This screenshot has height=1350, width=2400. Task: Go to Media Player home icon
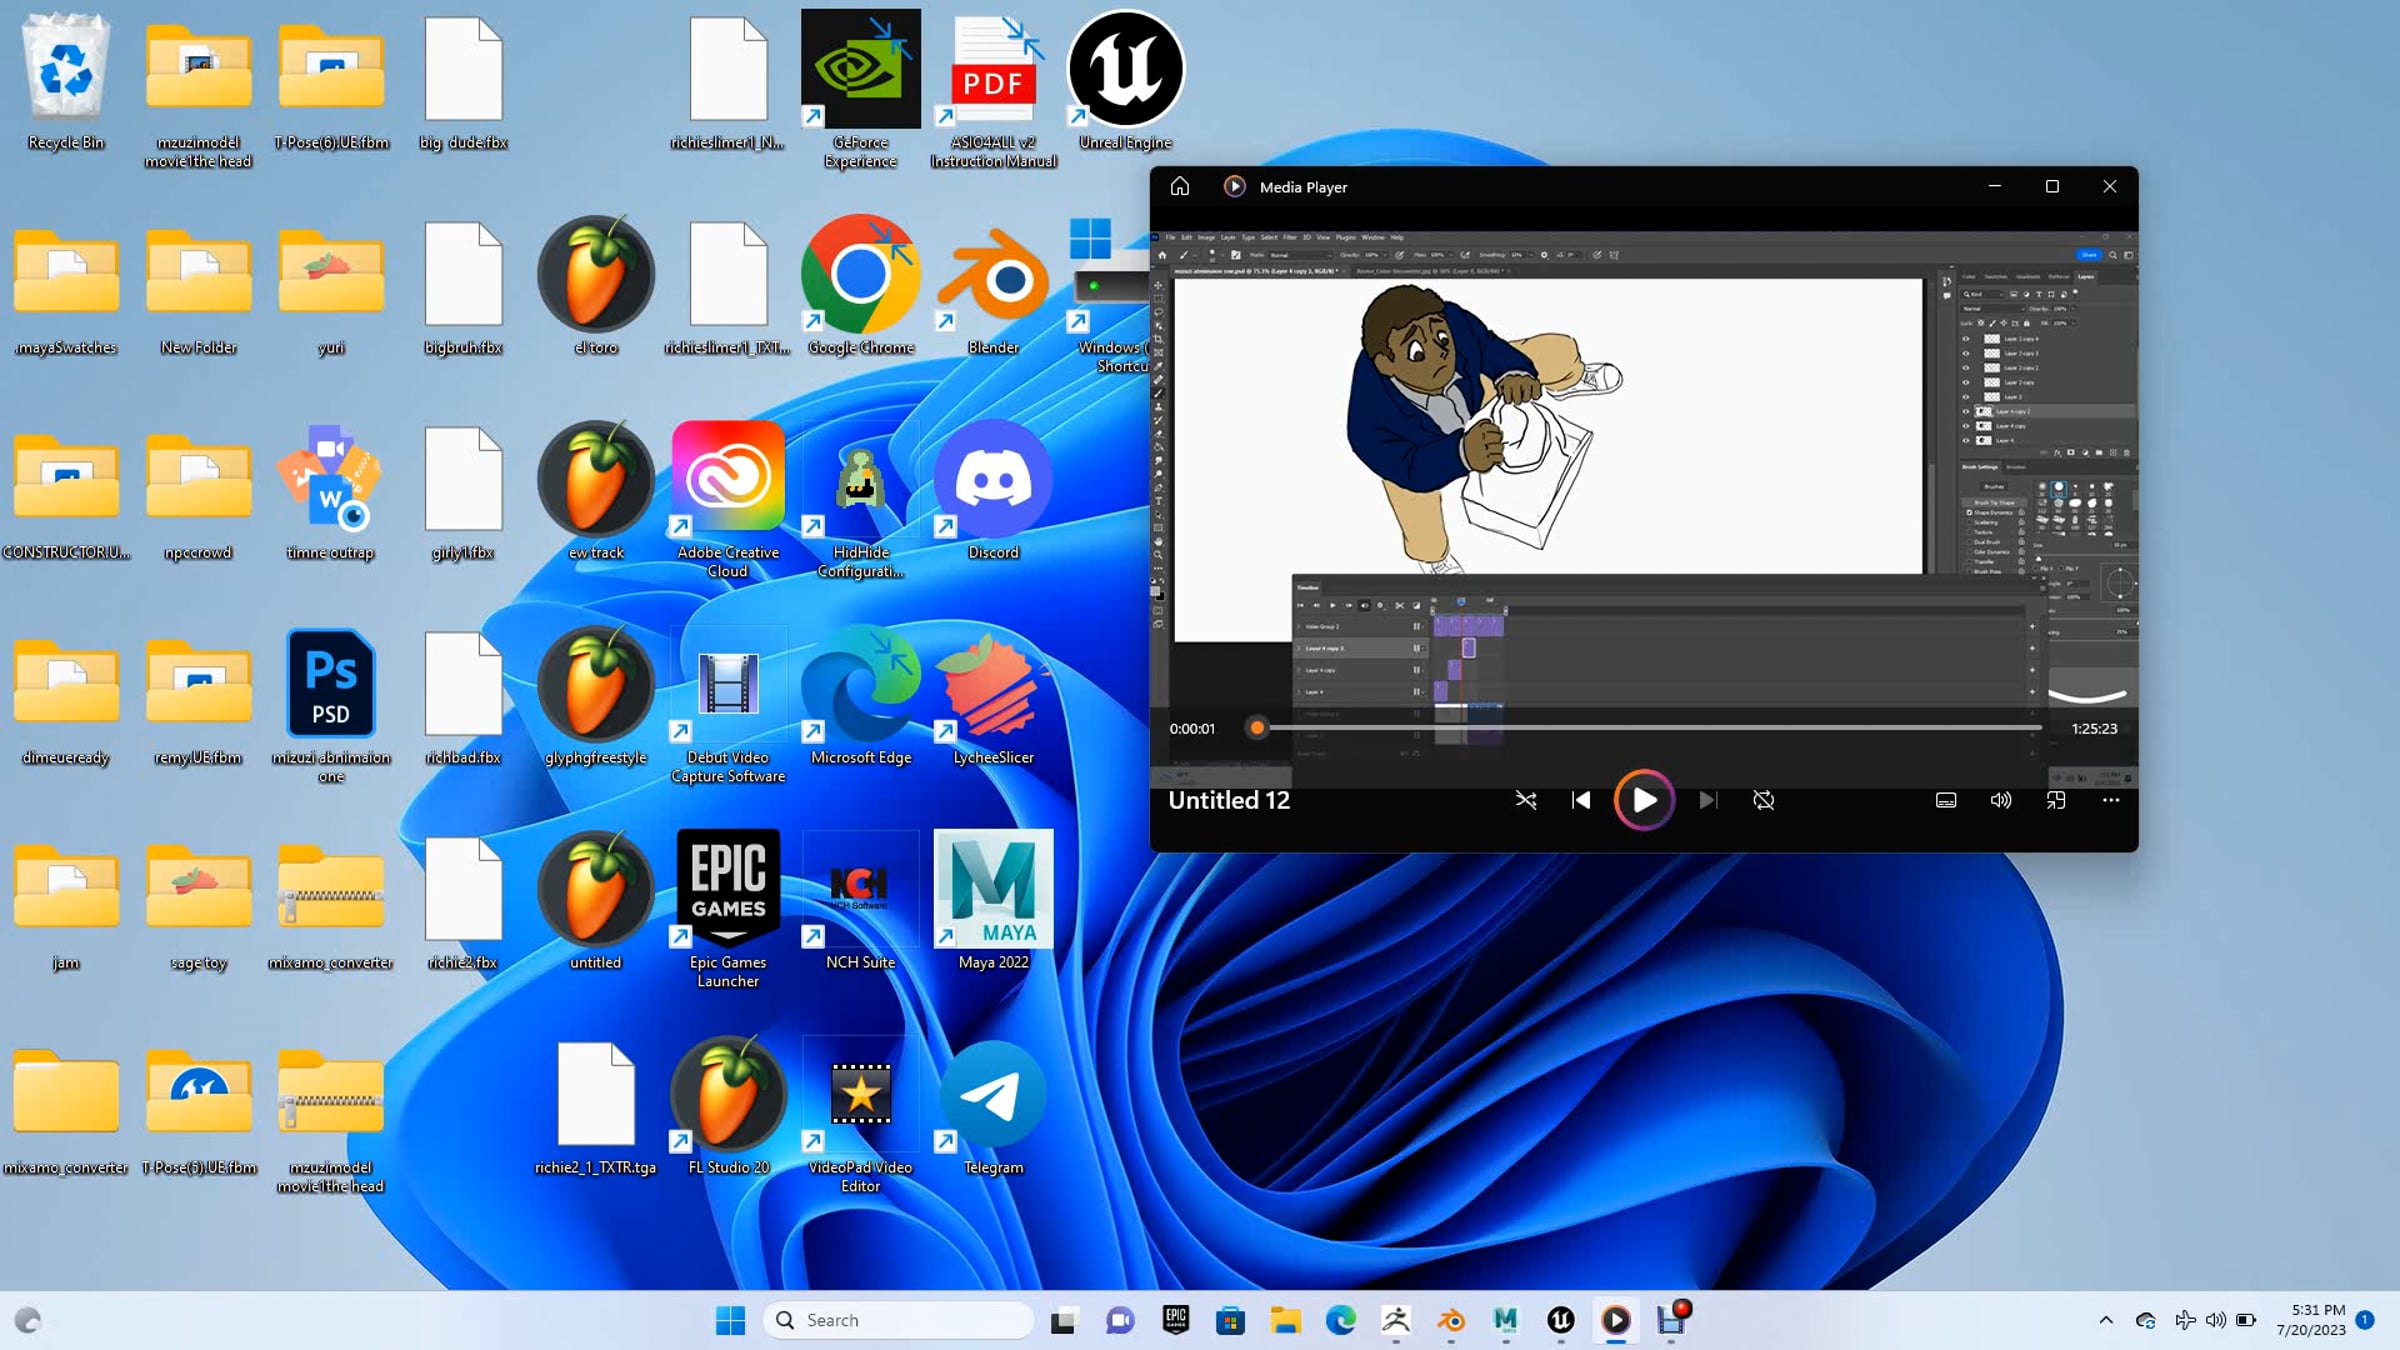(1180, 187)
